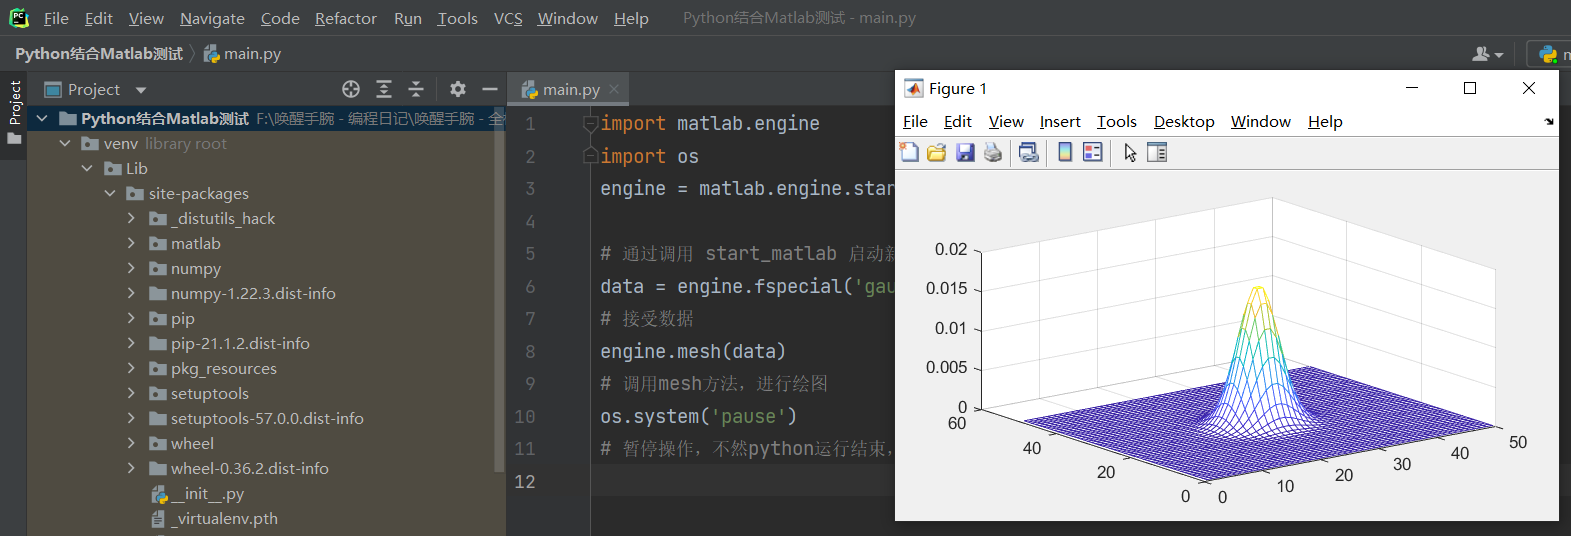Image resolution: width=1571 pixels, height=536 pixels.
Task: Open PyCharm Tools menu
Action: 458,18
